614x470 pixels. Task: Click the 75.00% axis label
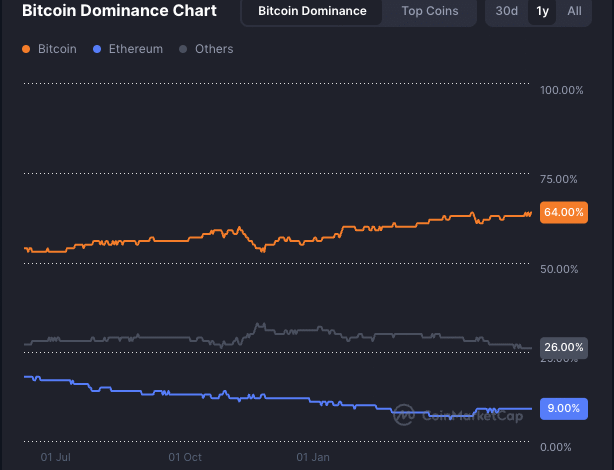(558, 179)
